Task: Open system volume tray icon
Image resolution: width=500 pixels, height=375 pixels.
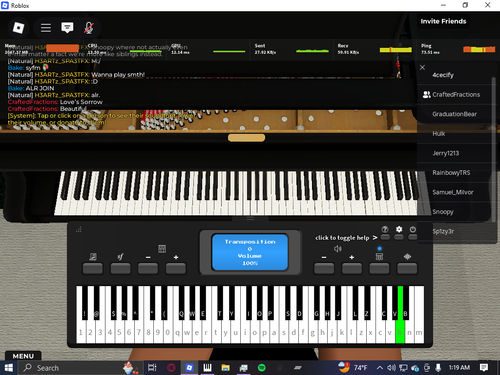Action: click(391, 368)
